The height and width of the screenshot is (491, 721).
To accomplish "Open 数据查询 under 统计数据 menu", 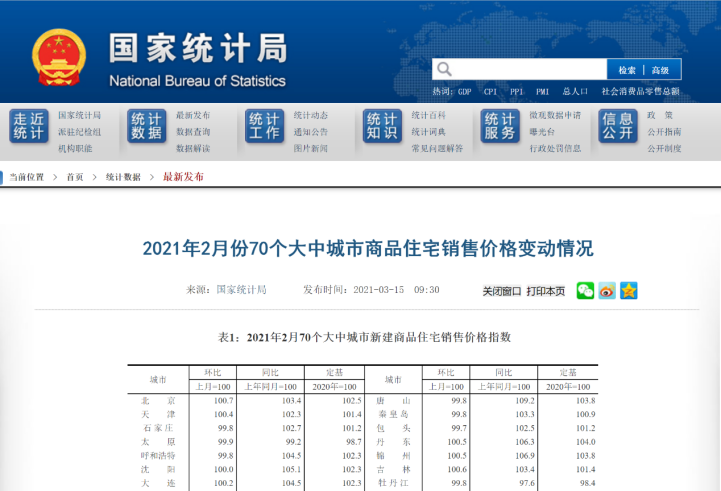I will 193,131.
